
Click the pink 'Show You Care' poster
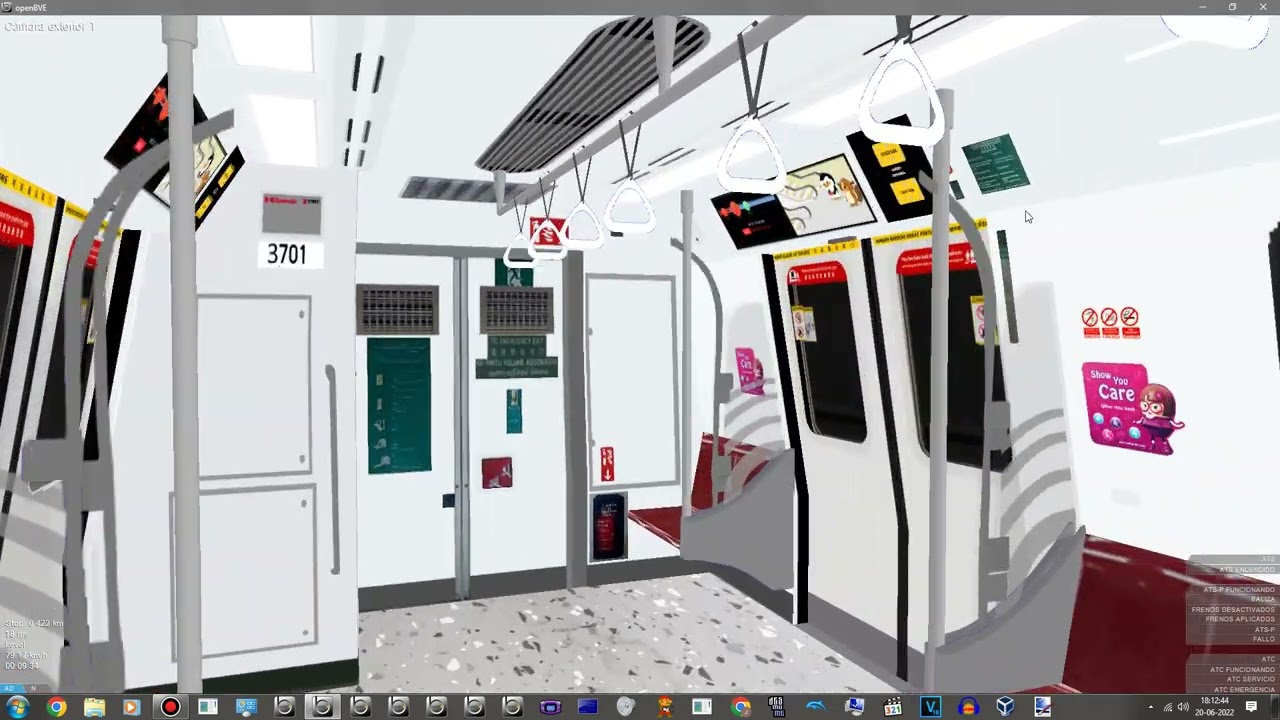point(1131,408)
